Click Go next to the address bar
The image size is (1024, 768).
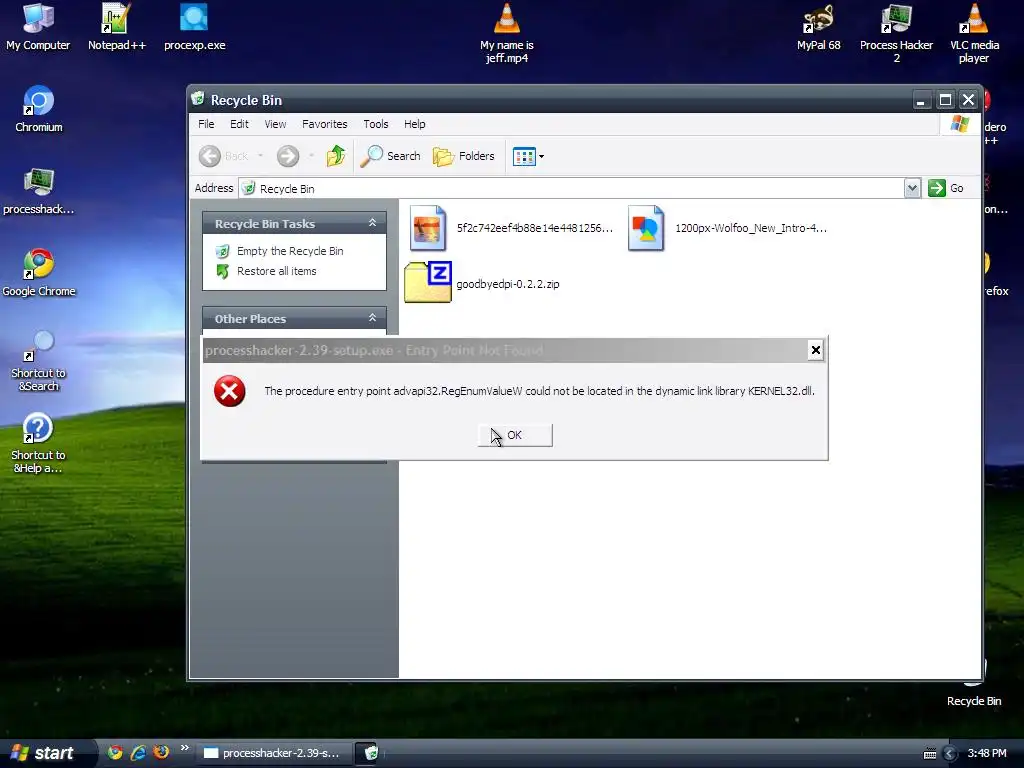point(946,188)
